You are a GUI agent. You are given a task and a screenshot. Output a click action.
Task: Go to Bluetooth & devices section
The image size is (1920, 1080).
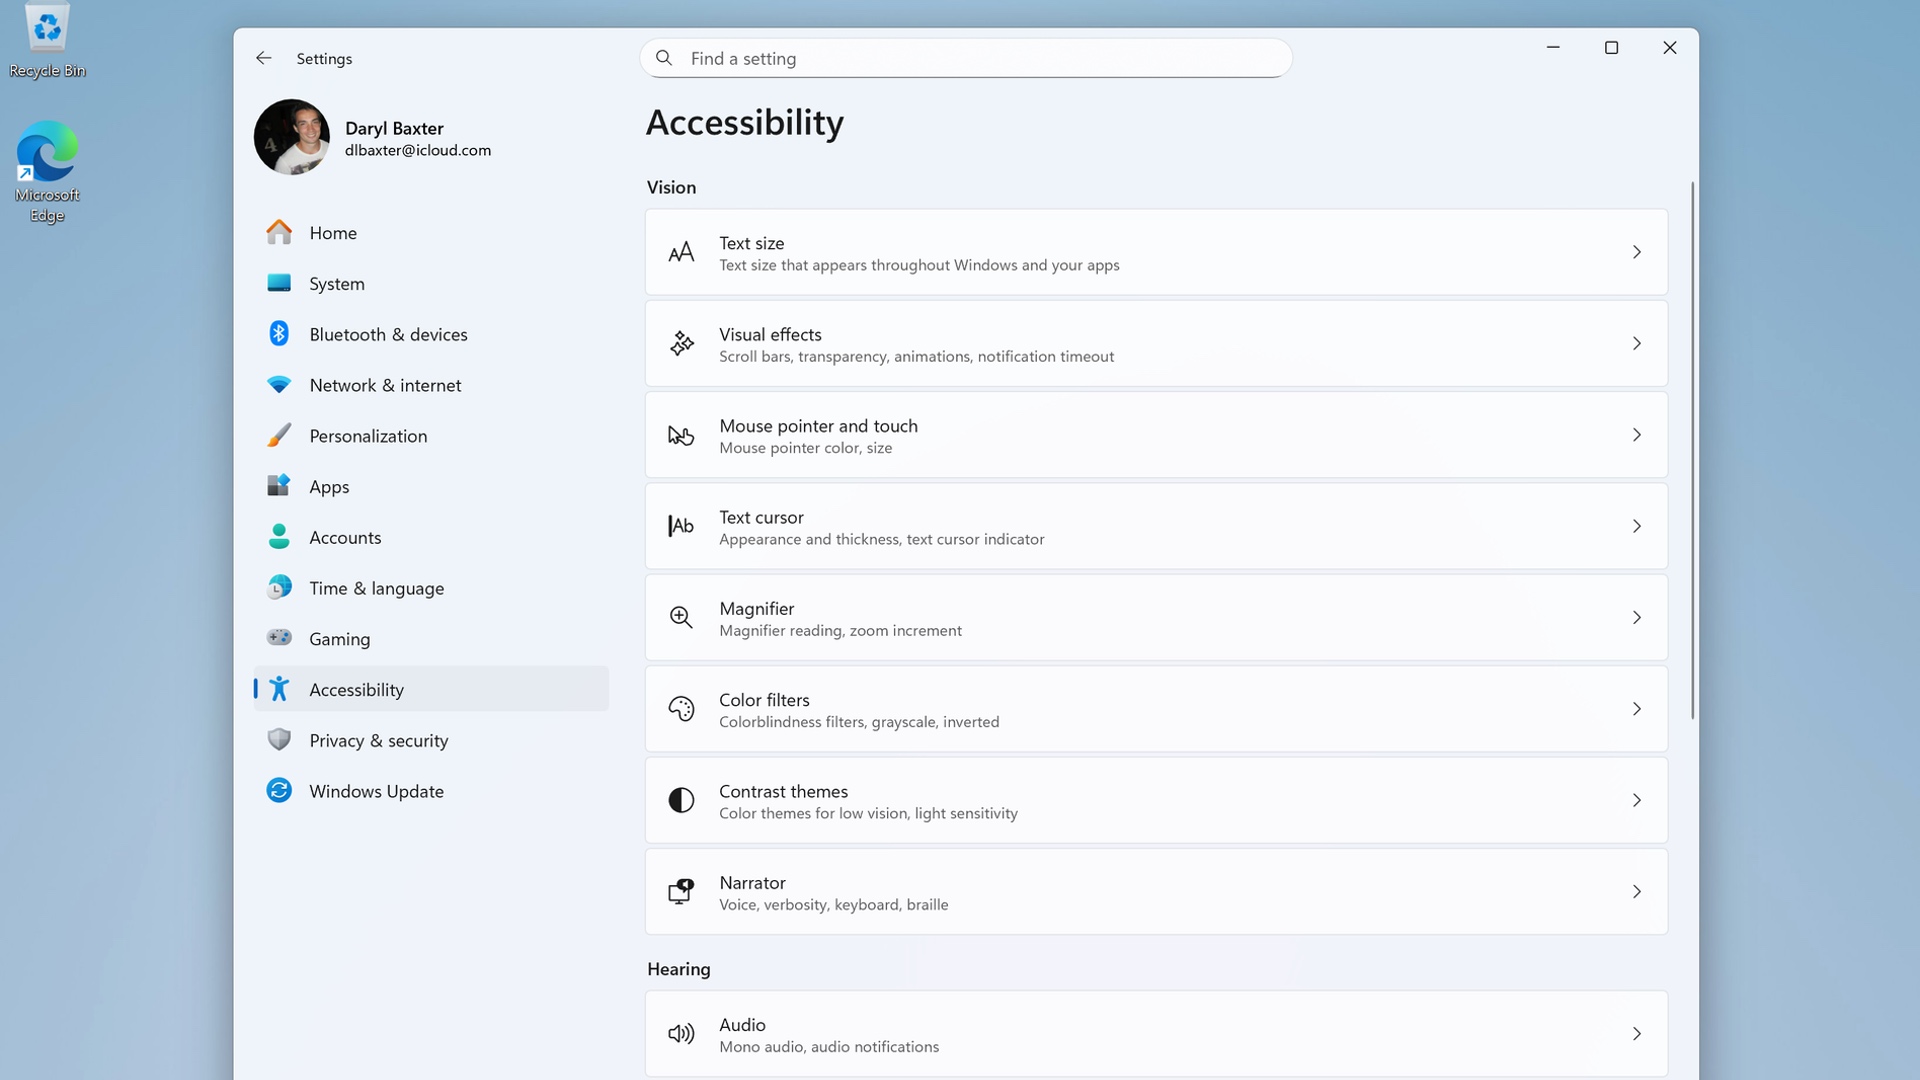[x=388, y=334]
